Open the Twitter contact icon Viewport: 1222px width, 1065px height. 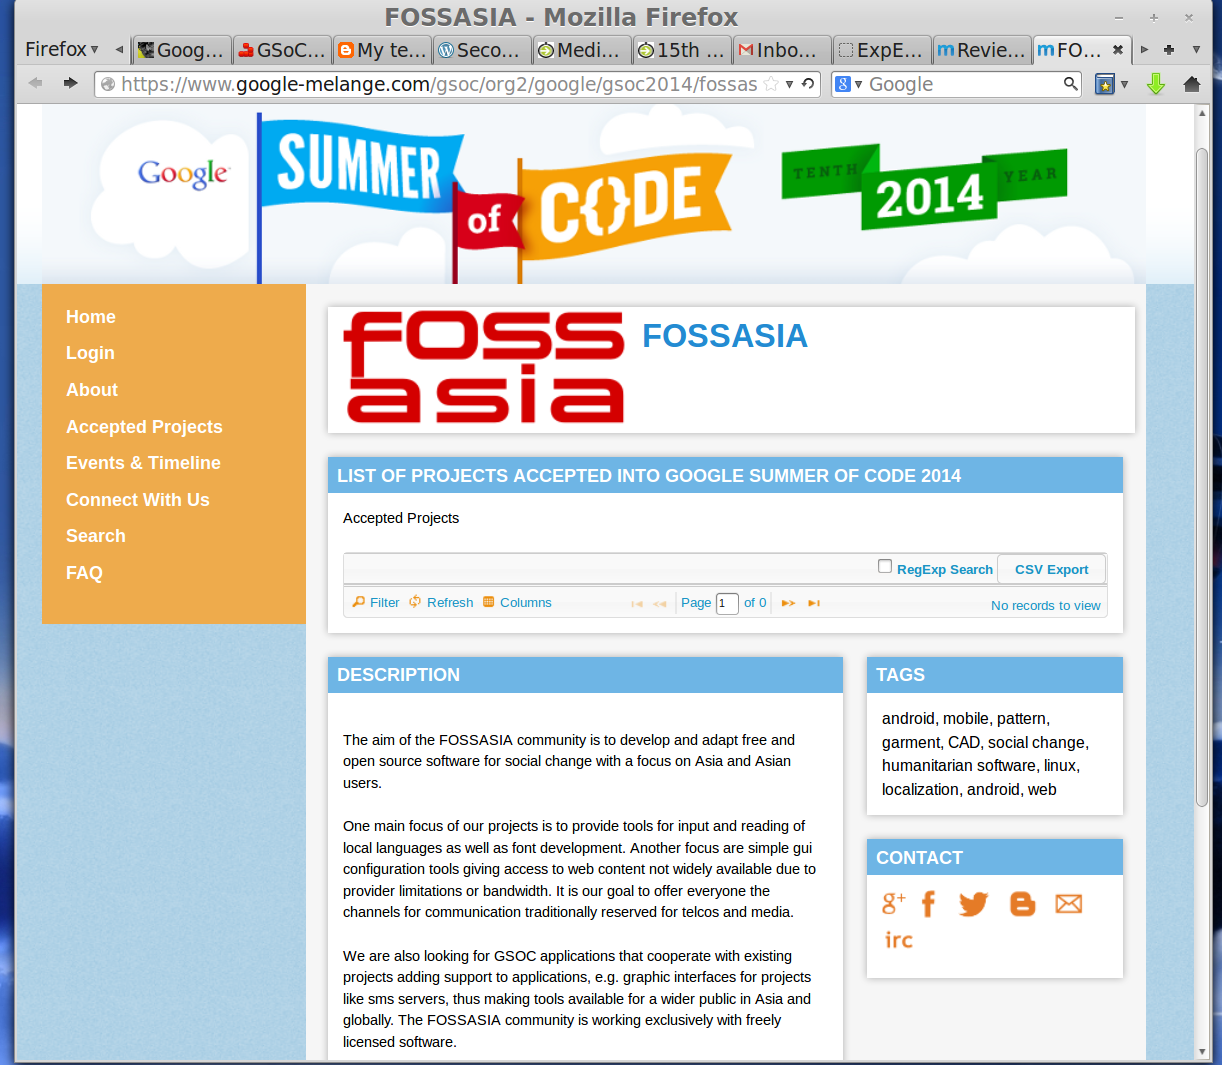coord(973,904)
